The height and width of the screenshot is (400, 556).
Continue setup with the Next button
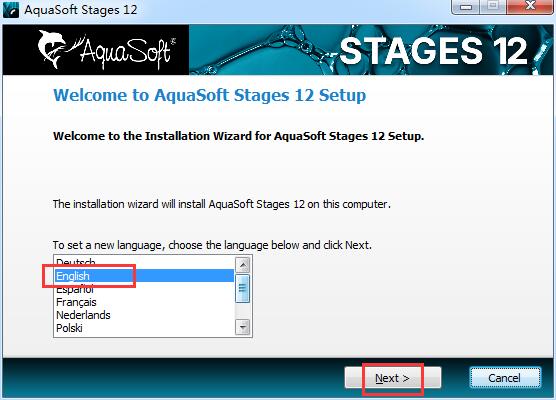(393, 378)
